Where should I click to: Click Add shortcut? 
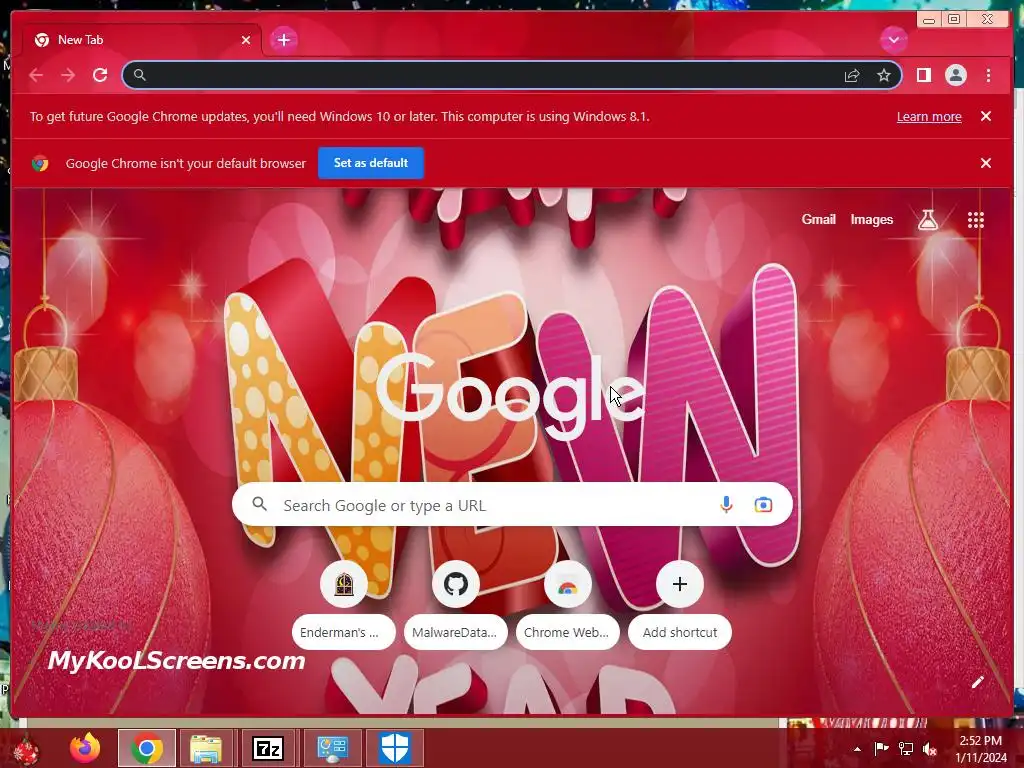coord(679,605)
